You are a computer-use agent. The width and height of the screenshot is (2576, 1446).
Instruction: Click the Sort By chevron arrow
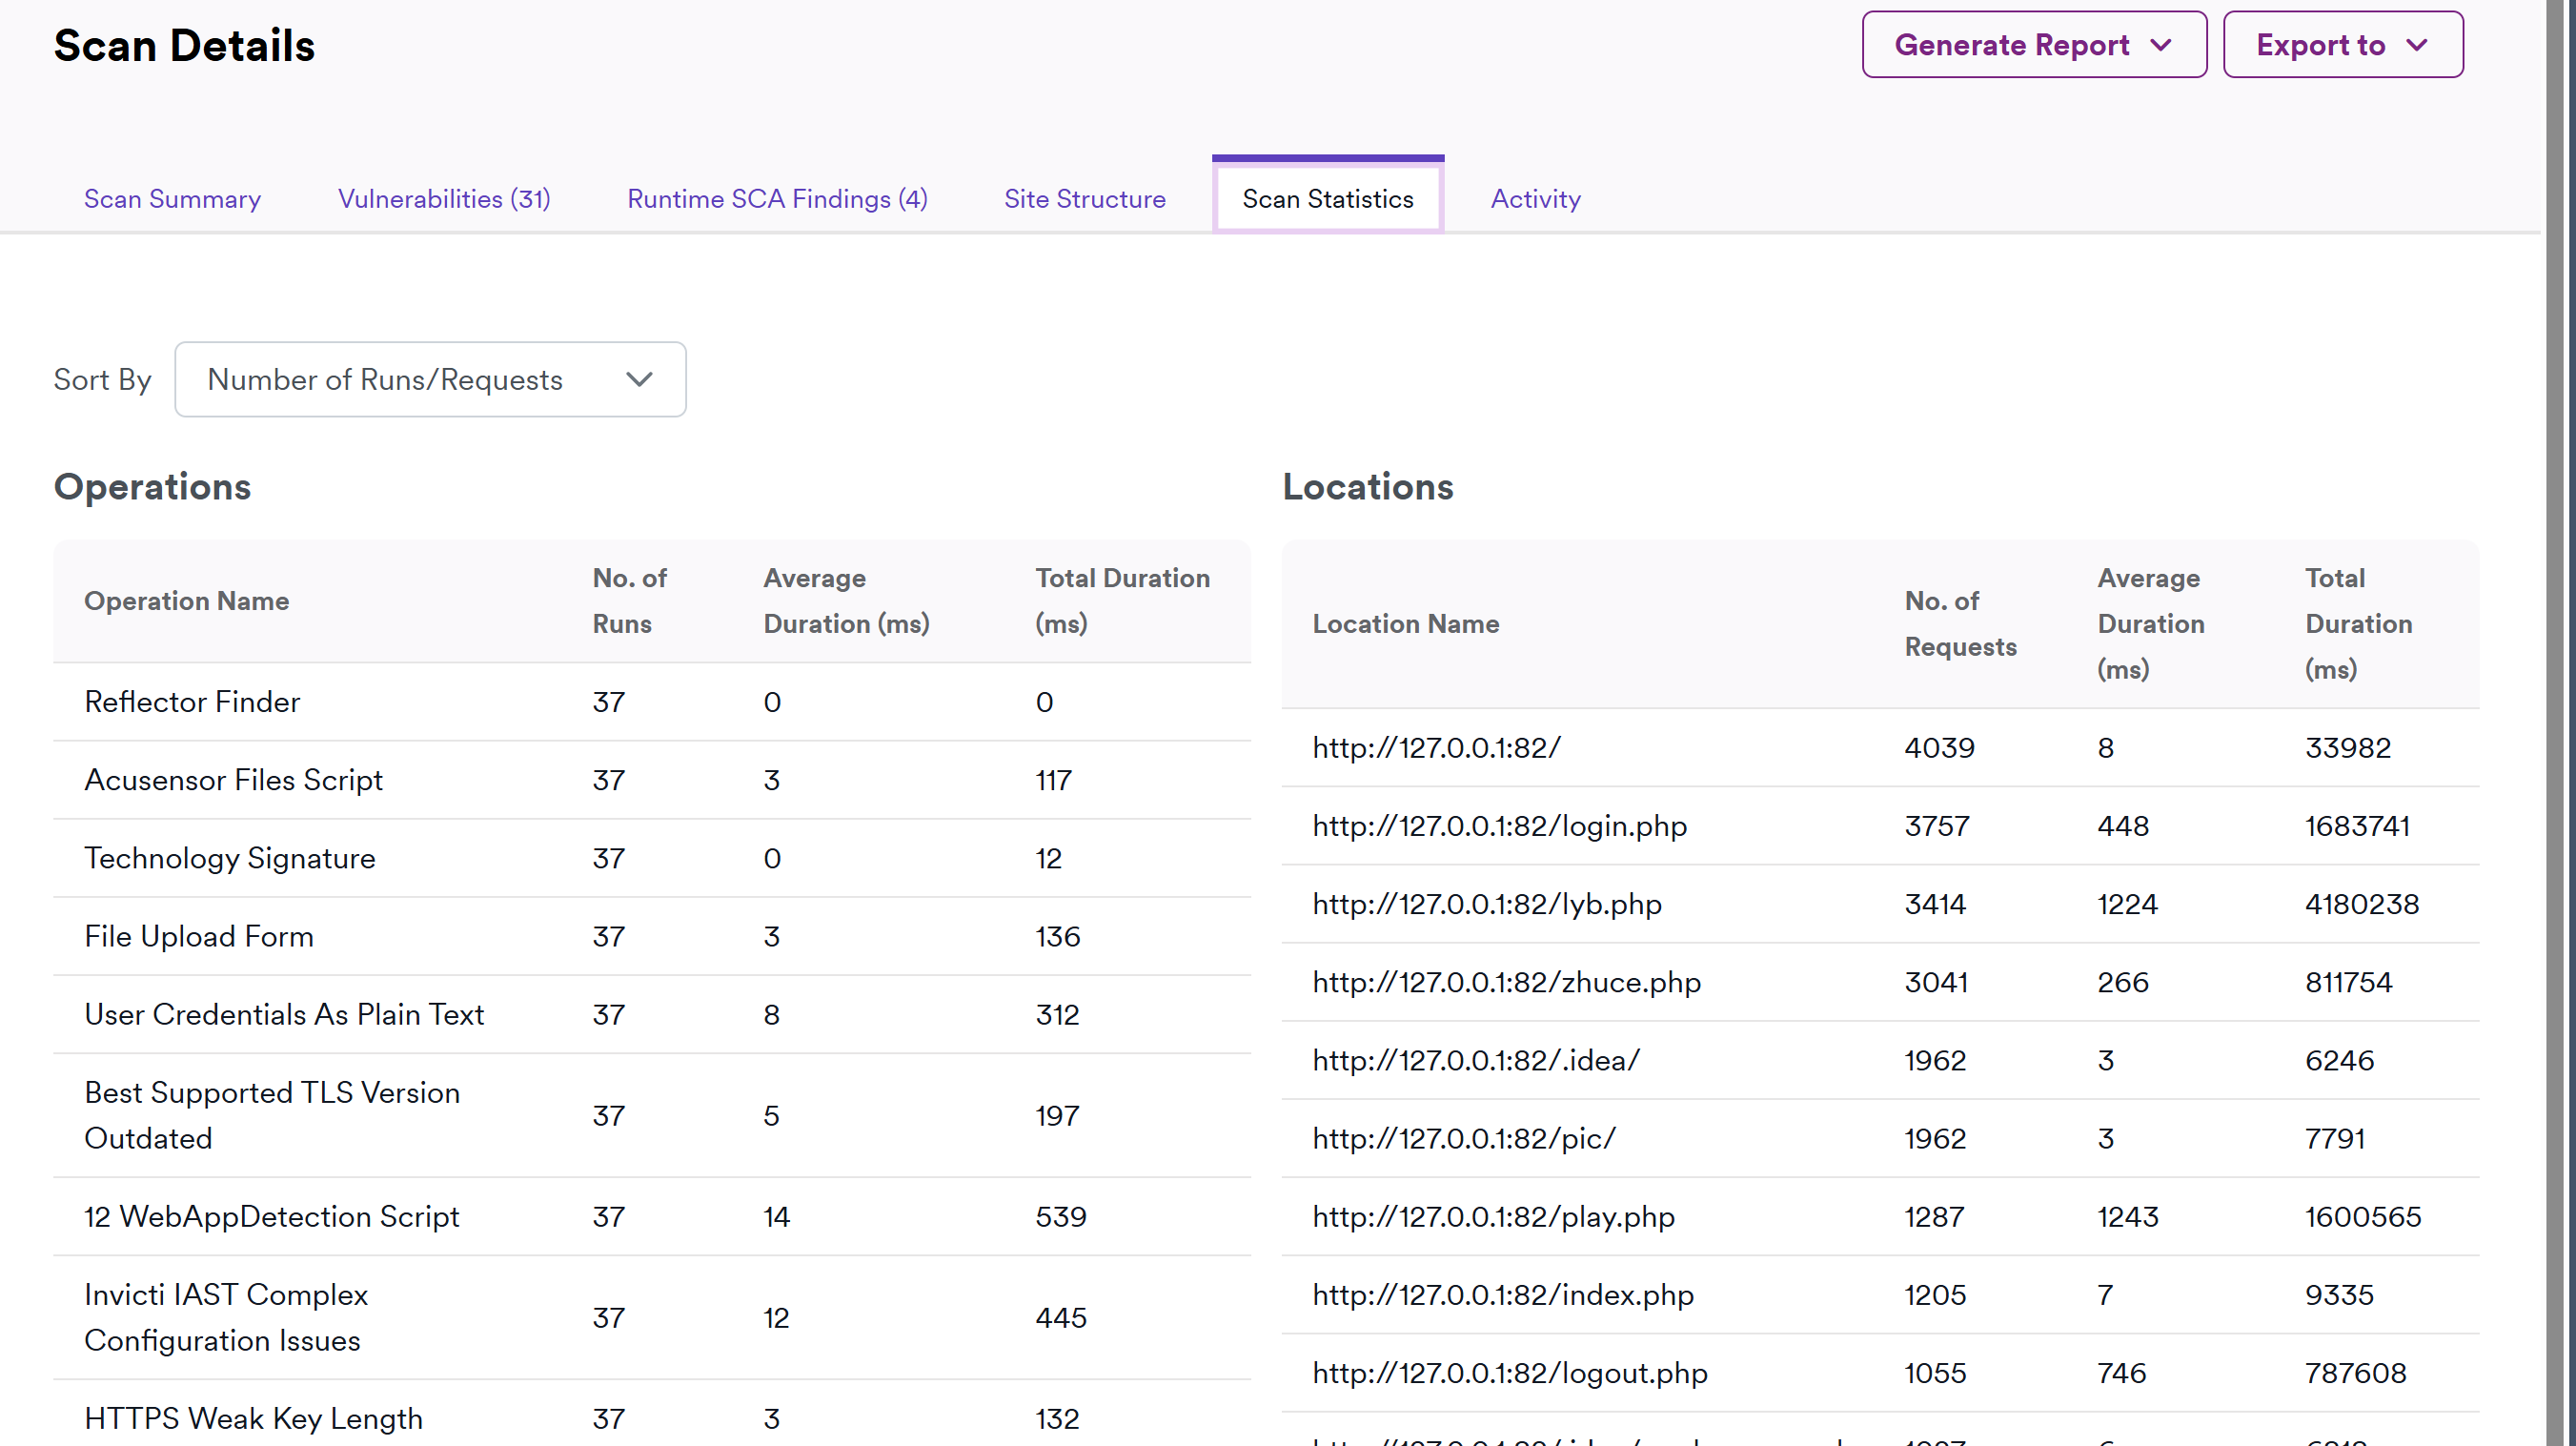click(639, 380)
